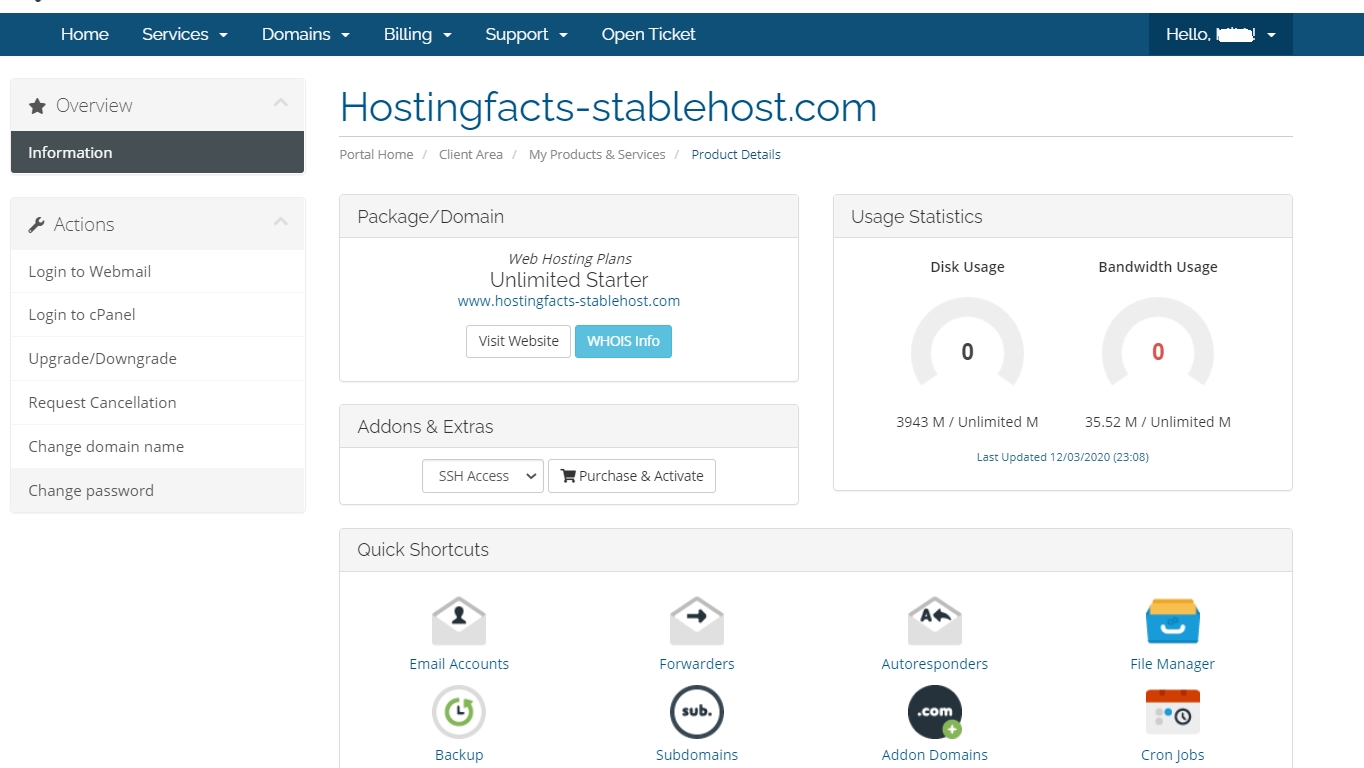Open the Email Accounts shortcut icon

(x=459, y=621)
